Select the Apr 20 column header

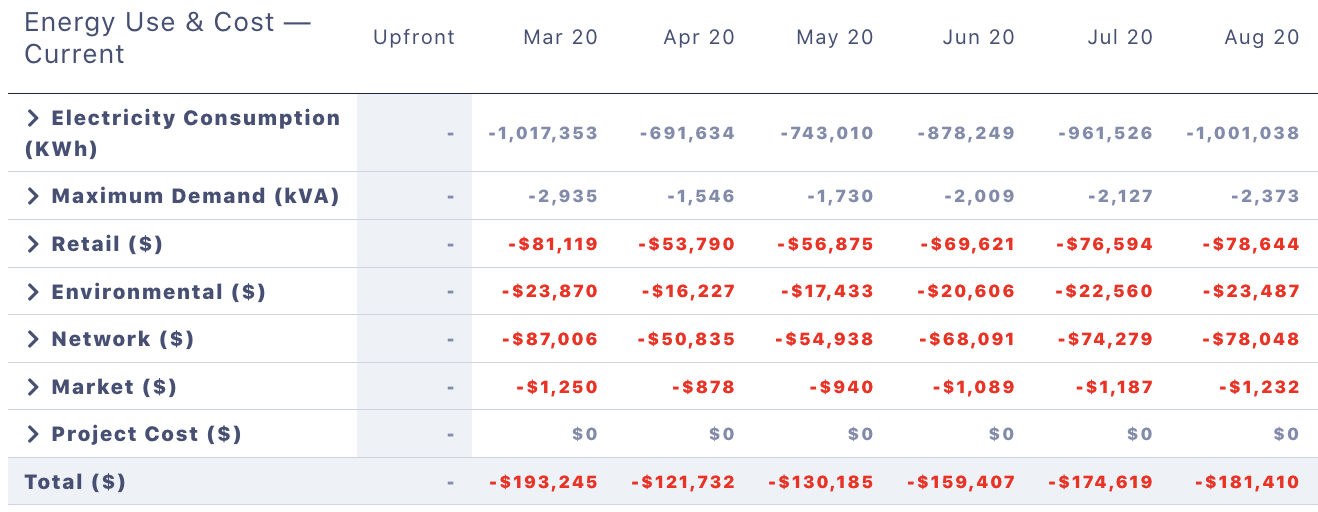coord(699,38)
